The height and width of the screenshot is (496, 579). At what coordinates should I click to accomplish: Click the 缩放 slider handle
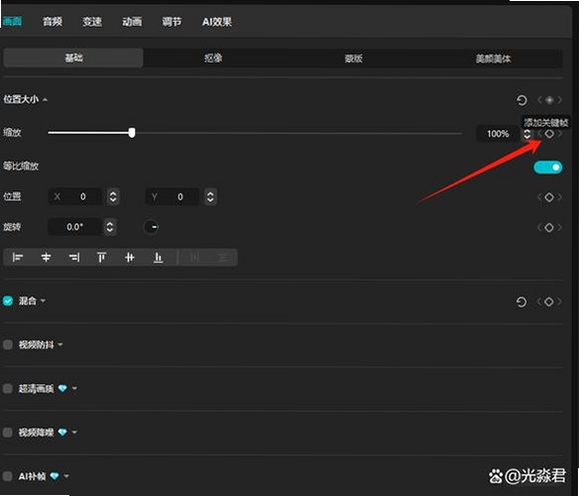[132, 133]
